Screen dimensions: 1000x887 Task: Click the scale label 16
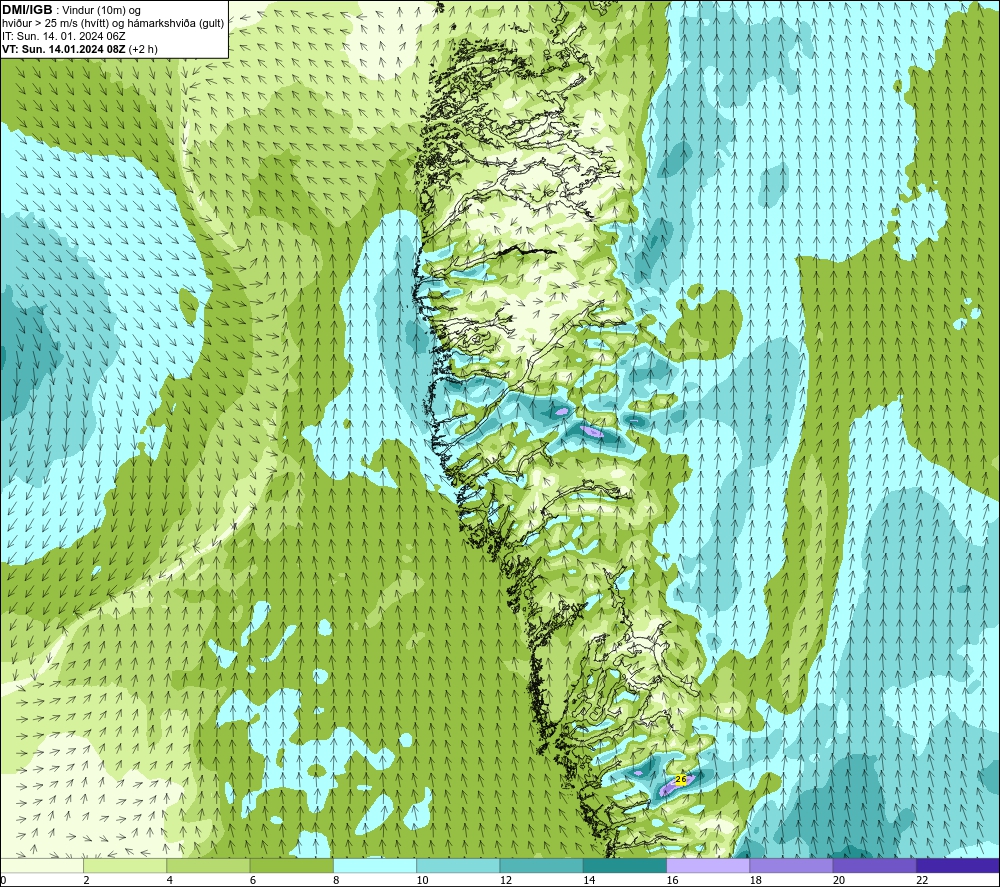[x=672, y=880]
